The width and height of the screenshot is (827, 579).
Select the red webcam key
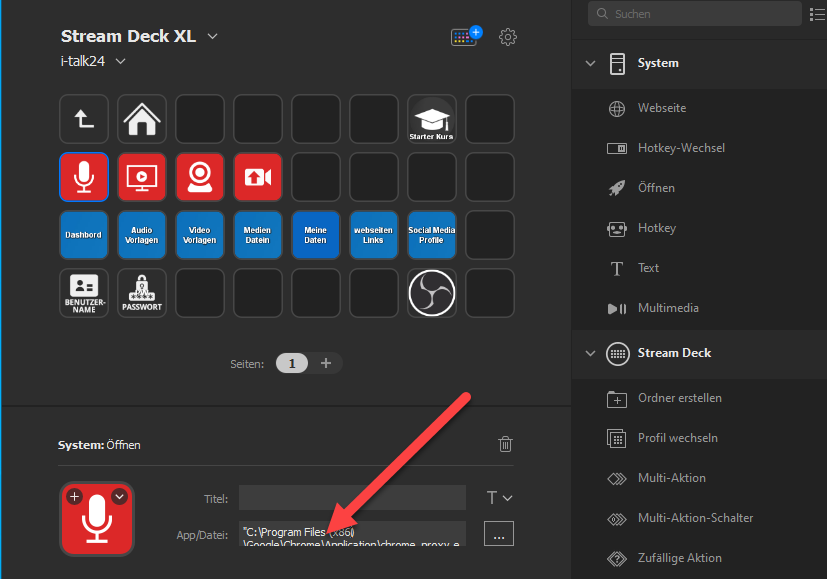pos(200,177)
